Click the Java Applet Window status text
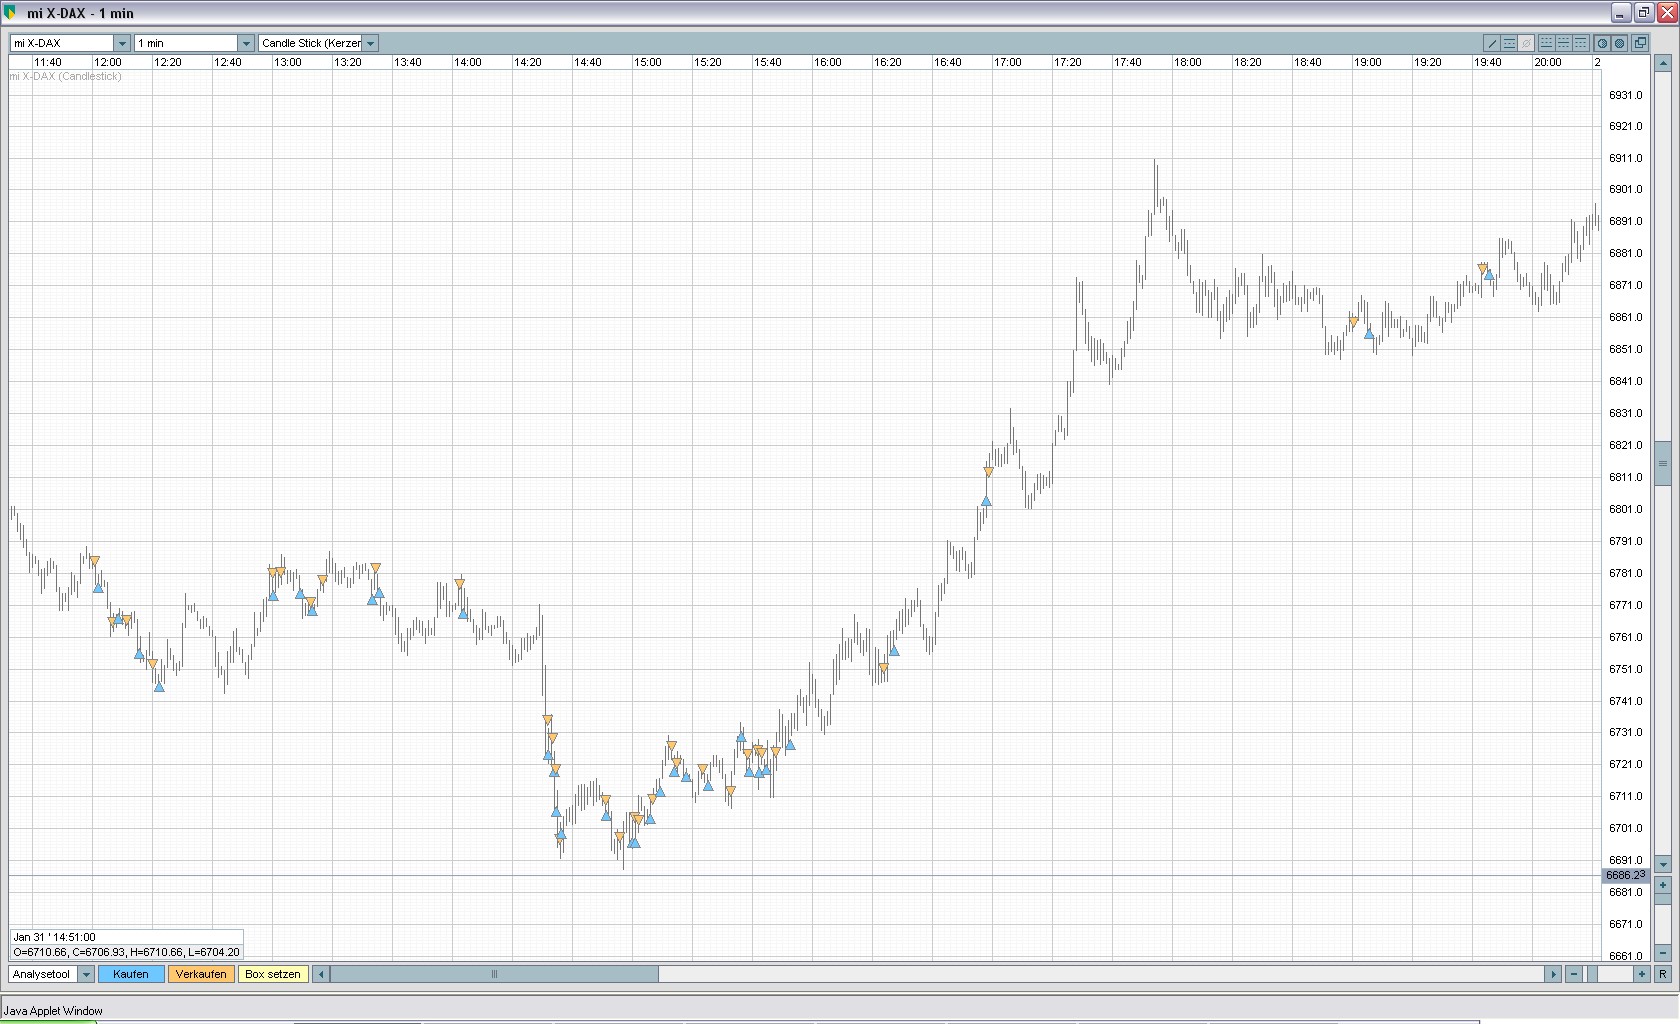This screenshot has width=1680, height=1024. pyautogui.click(x=53, y=1011)
